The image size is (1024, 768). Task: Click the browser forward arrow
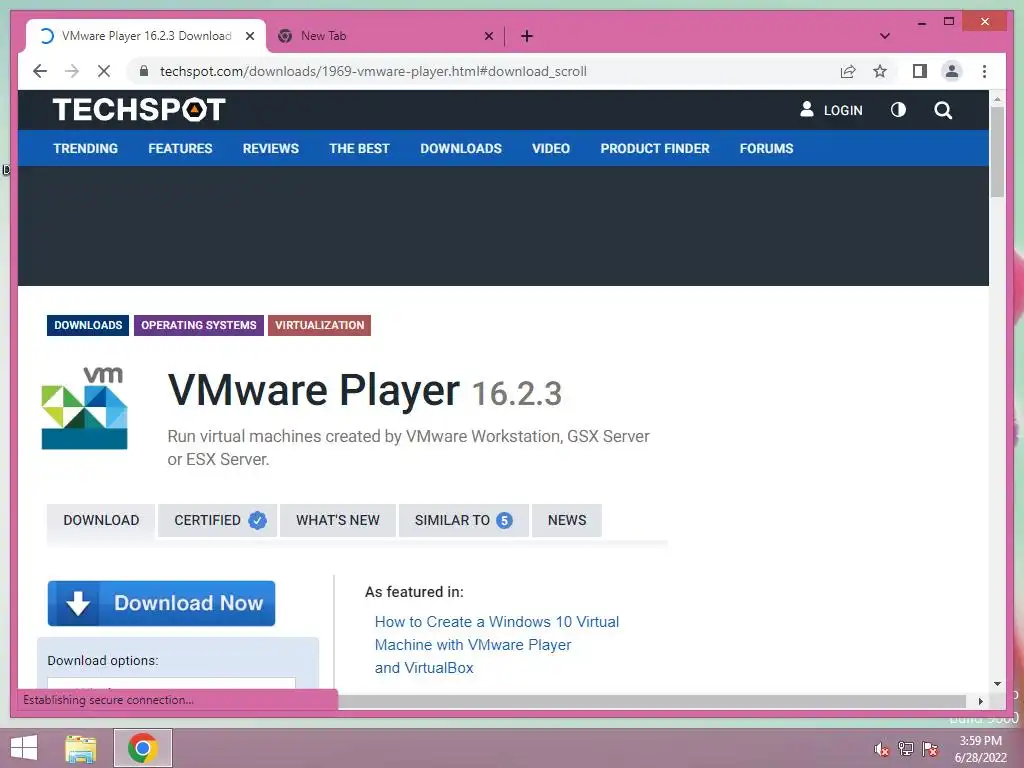(72, 71)
